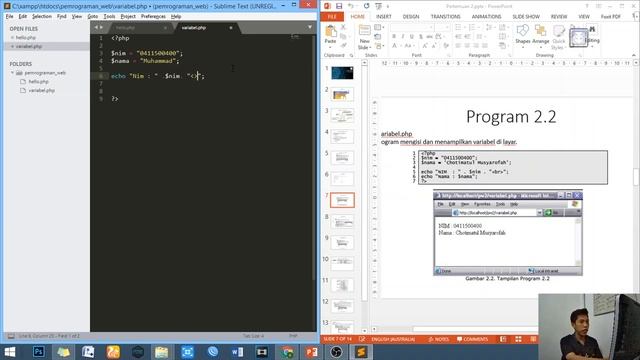640x360 pixels.
Task: Open the File menu in Sublime Text
Action: (x=9, y=16)
